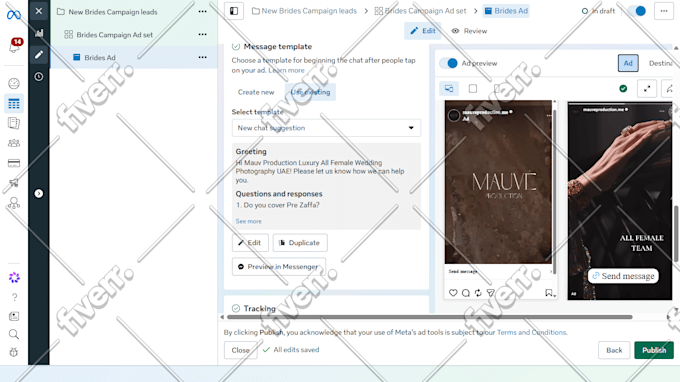
Task: Select Brides Ad tree row
Action: (134, 57)
